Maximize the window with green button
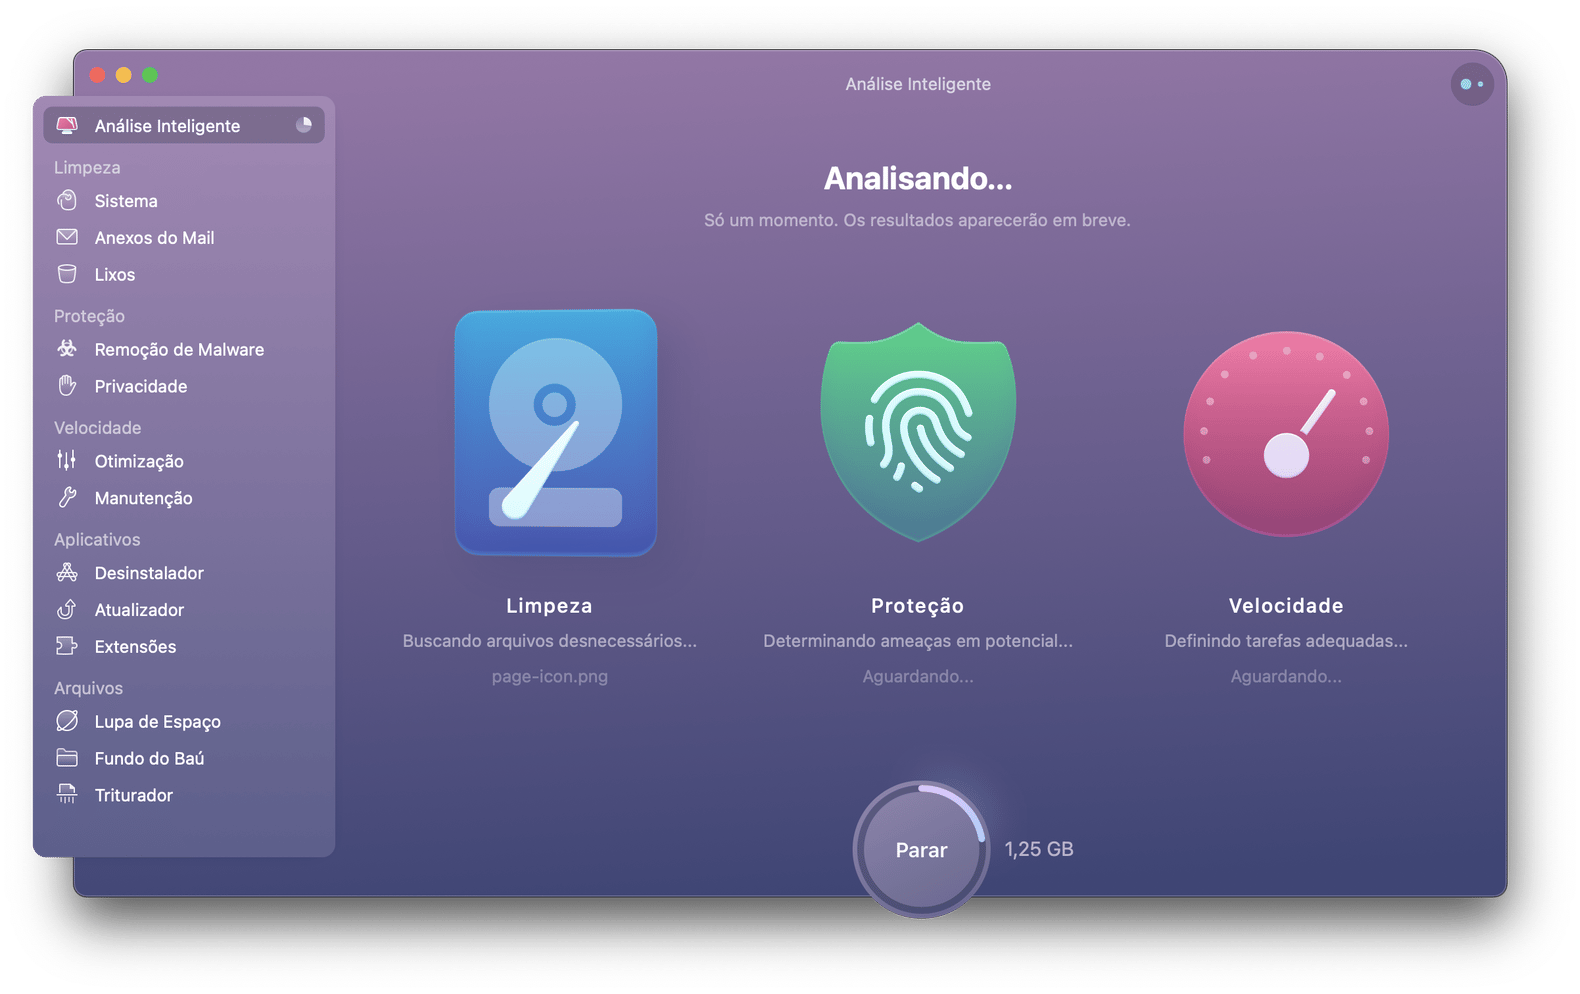The width and height of the screenshot is (1580, 994). pyautogui.click(x=150, y=75)
